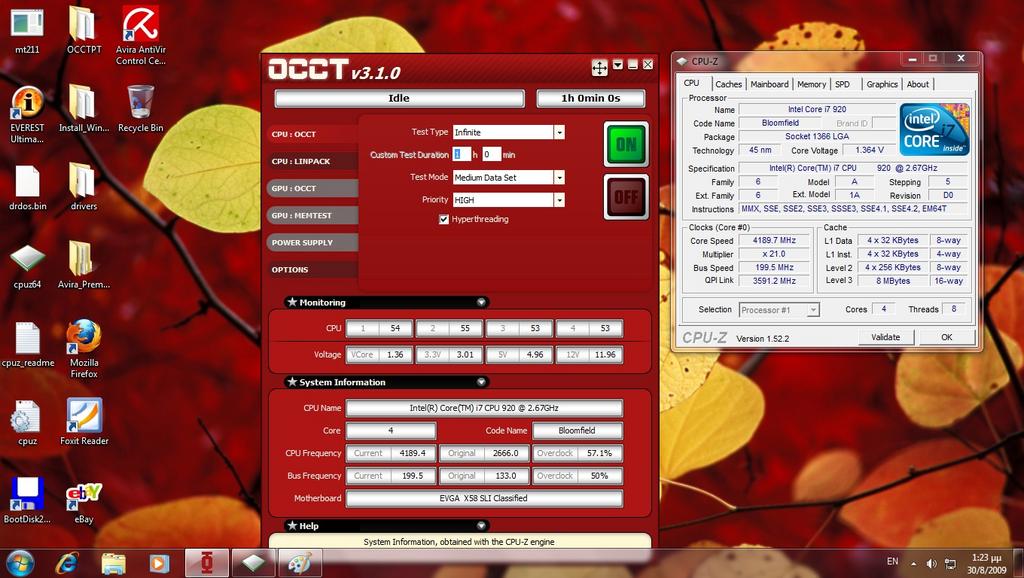Open the Windows Start menu orb
Image resolution: width=1024 pixels, height=578 pixels.
pyautogui.click(x=20, y=563)
